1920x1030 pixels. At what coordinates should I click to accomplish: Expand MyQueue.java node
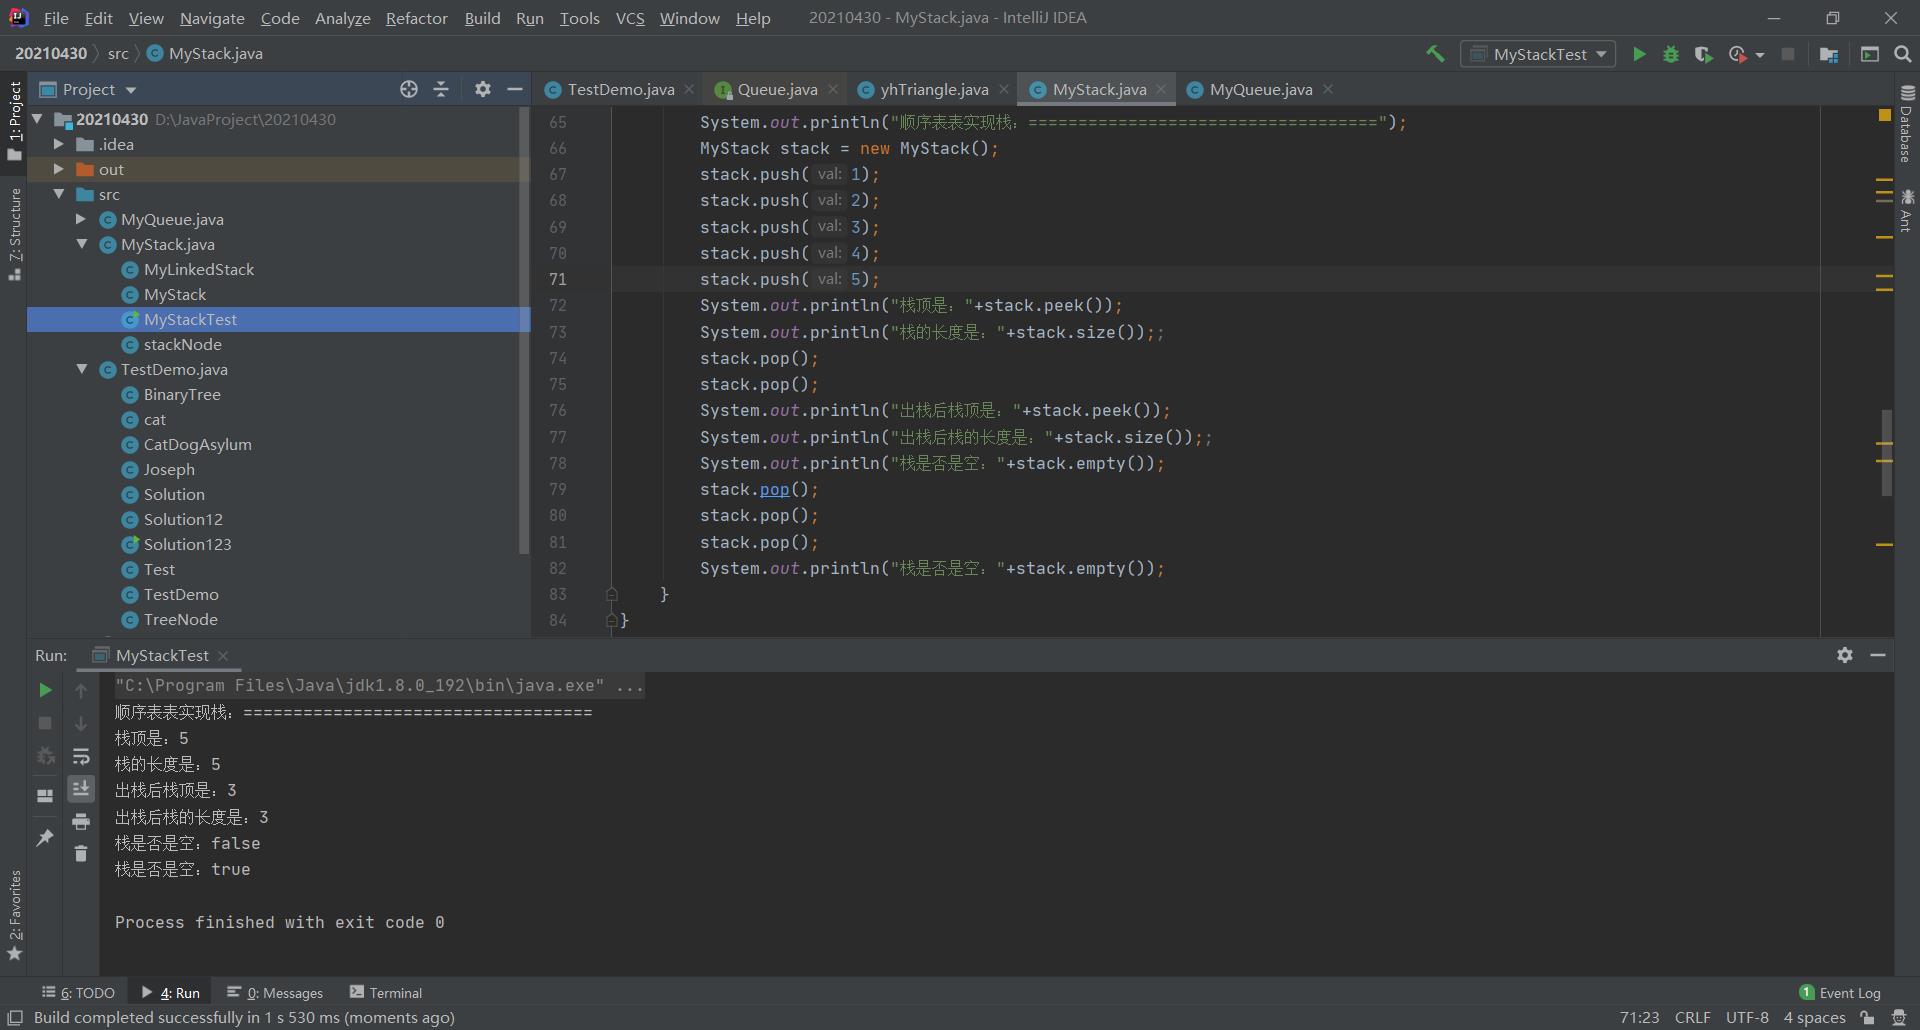(82, 219)
